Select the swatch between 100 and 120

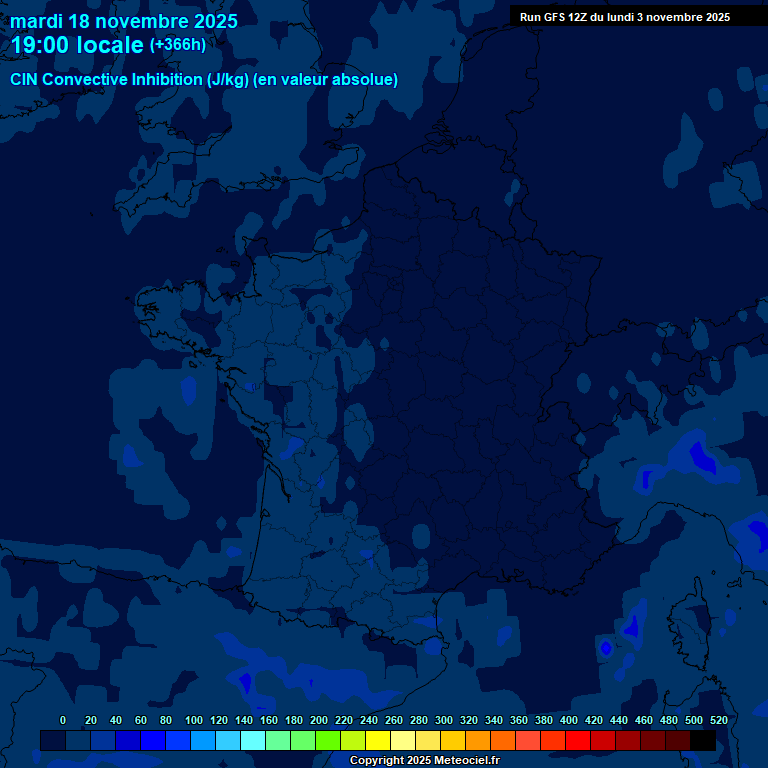point(203,740)
